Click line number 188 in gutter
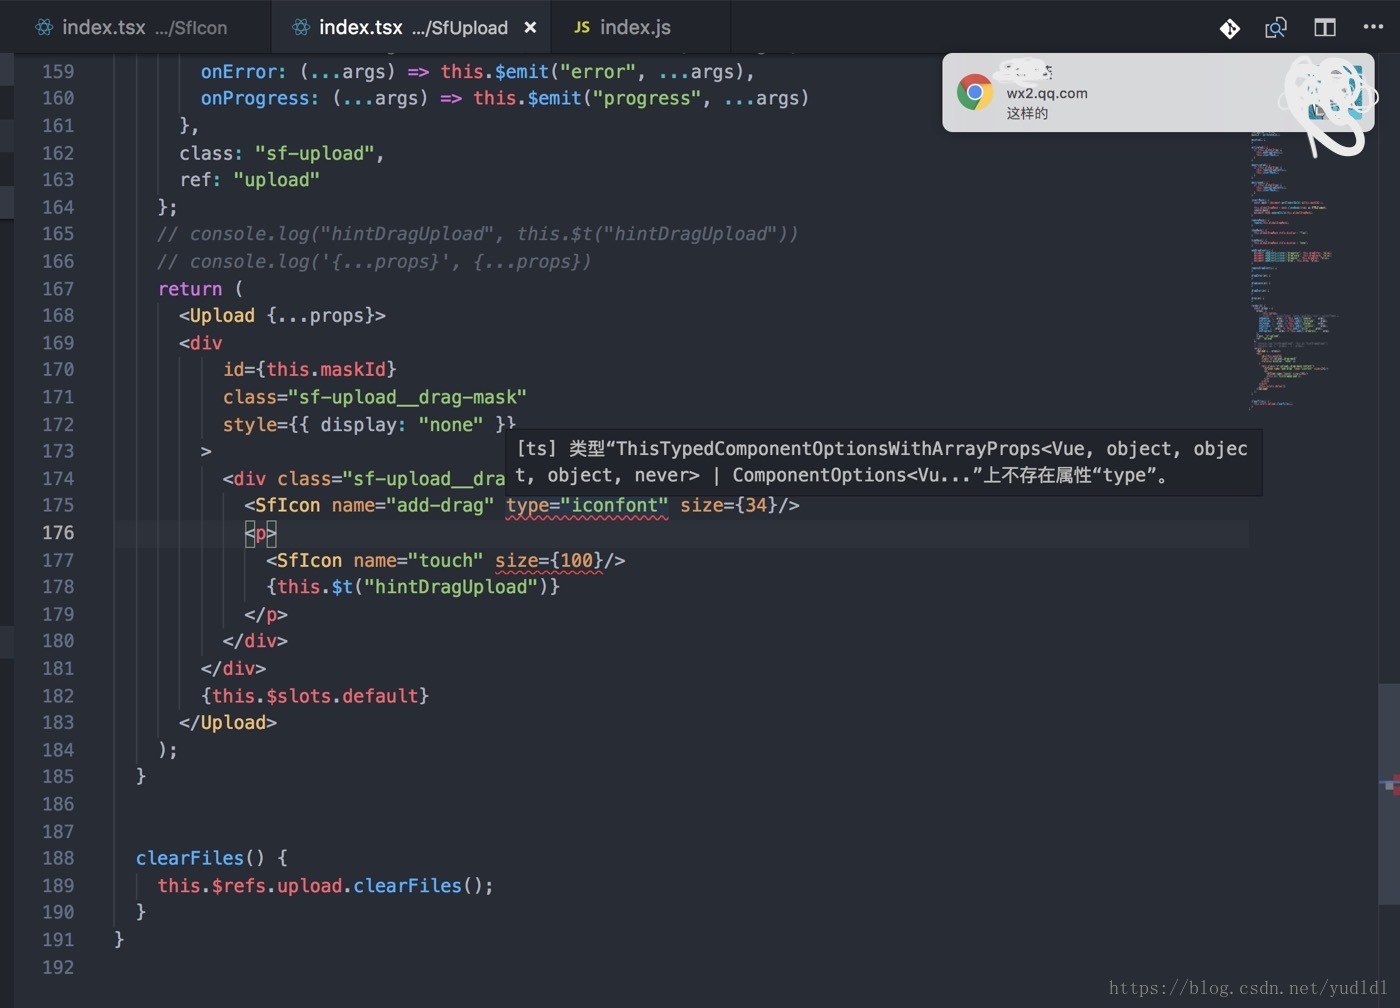 coord(58,858)
